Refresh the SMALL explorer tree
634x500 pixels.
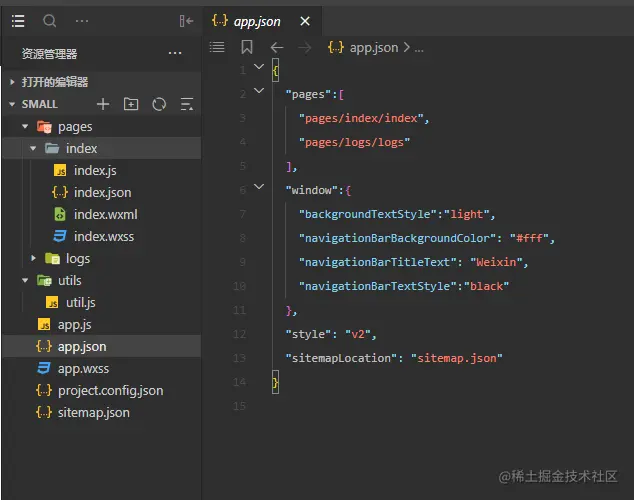(x=159, y=104)
